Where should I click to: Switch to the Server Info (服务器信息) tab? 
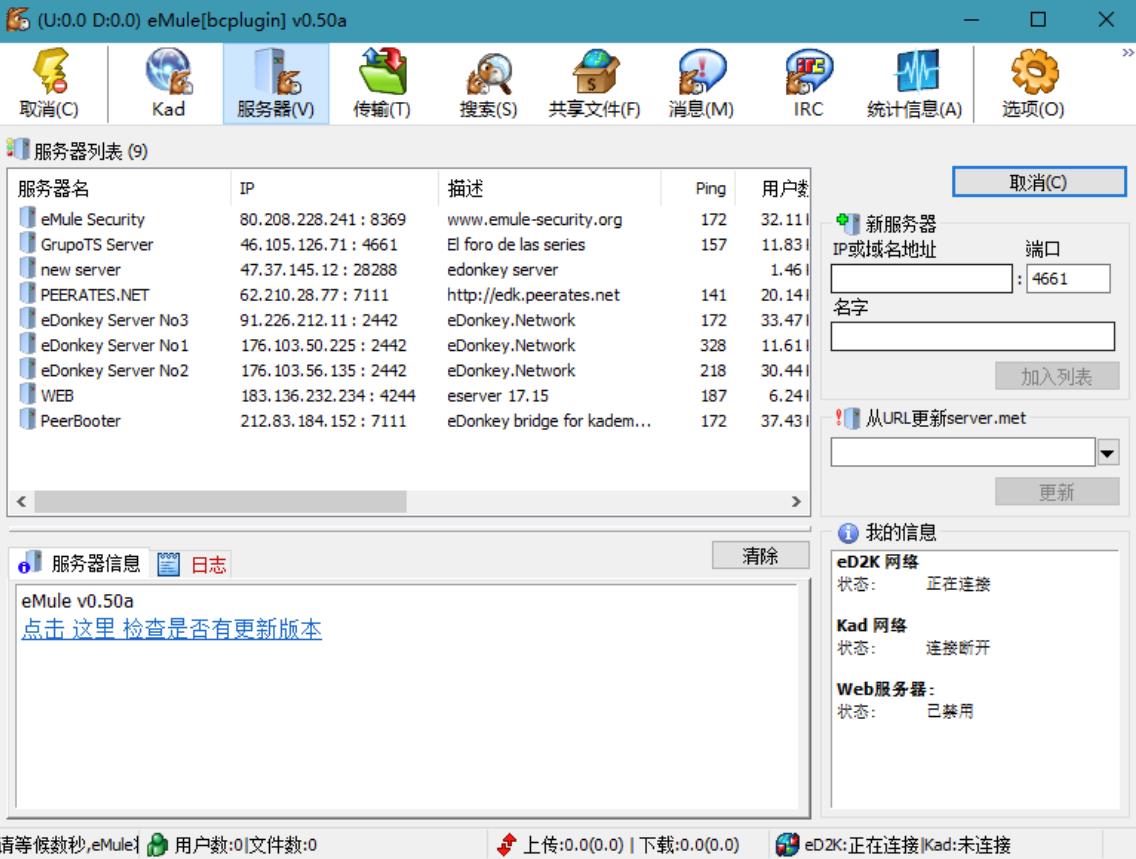click(80, 563)
